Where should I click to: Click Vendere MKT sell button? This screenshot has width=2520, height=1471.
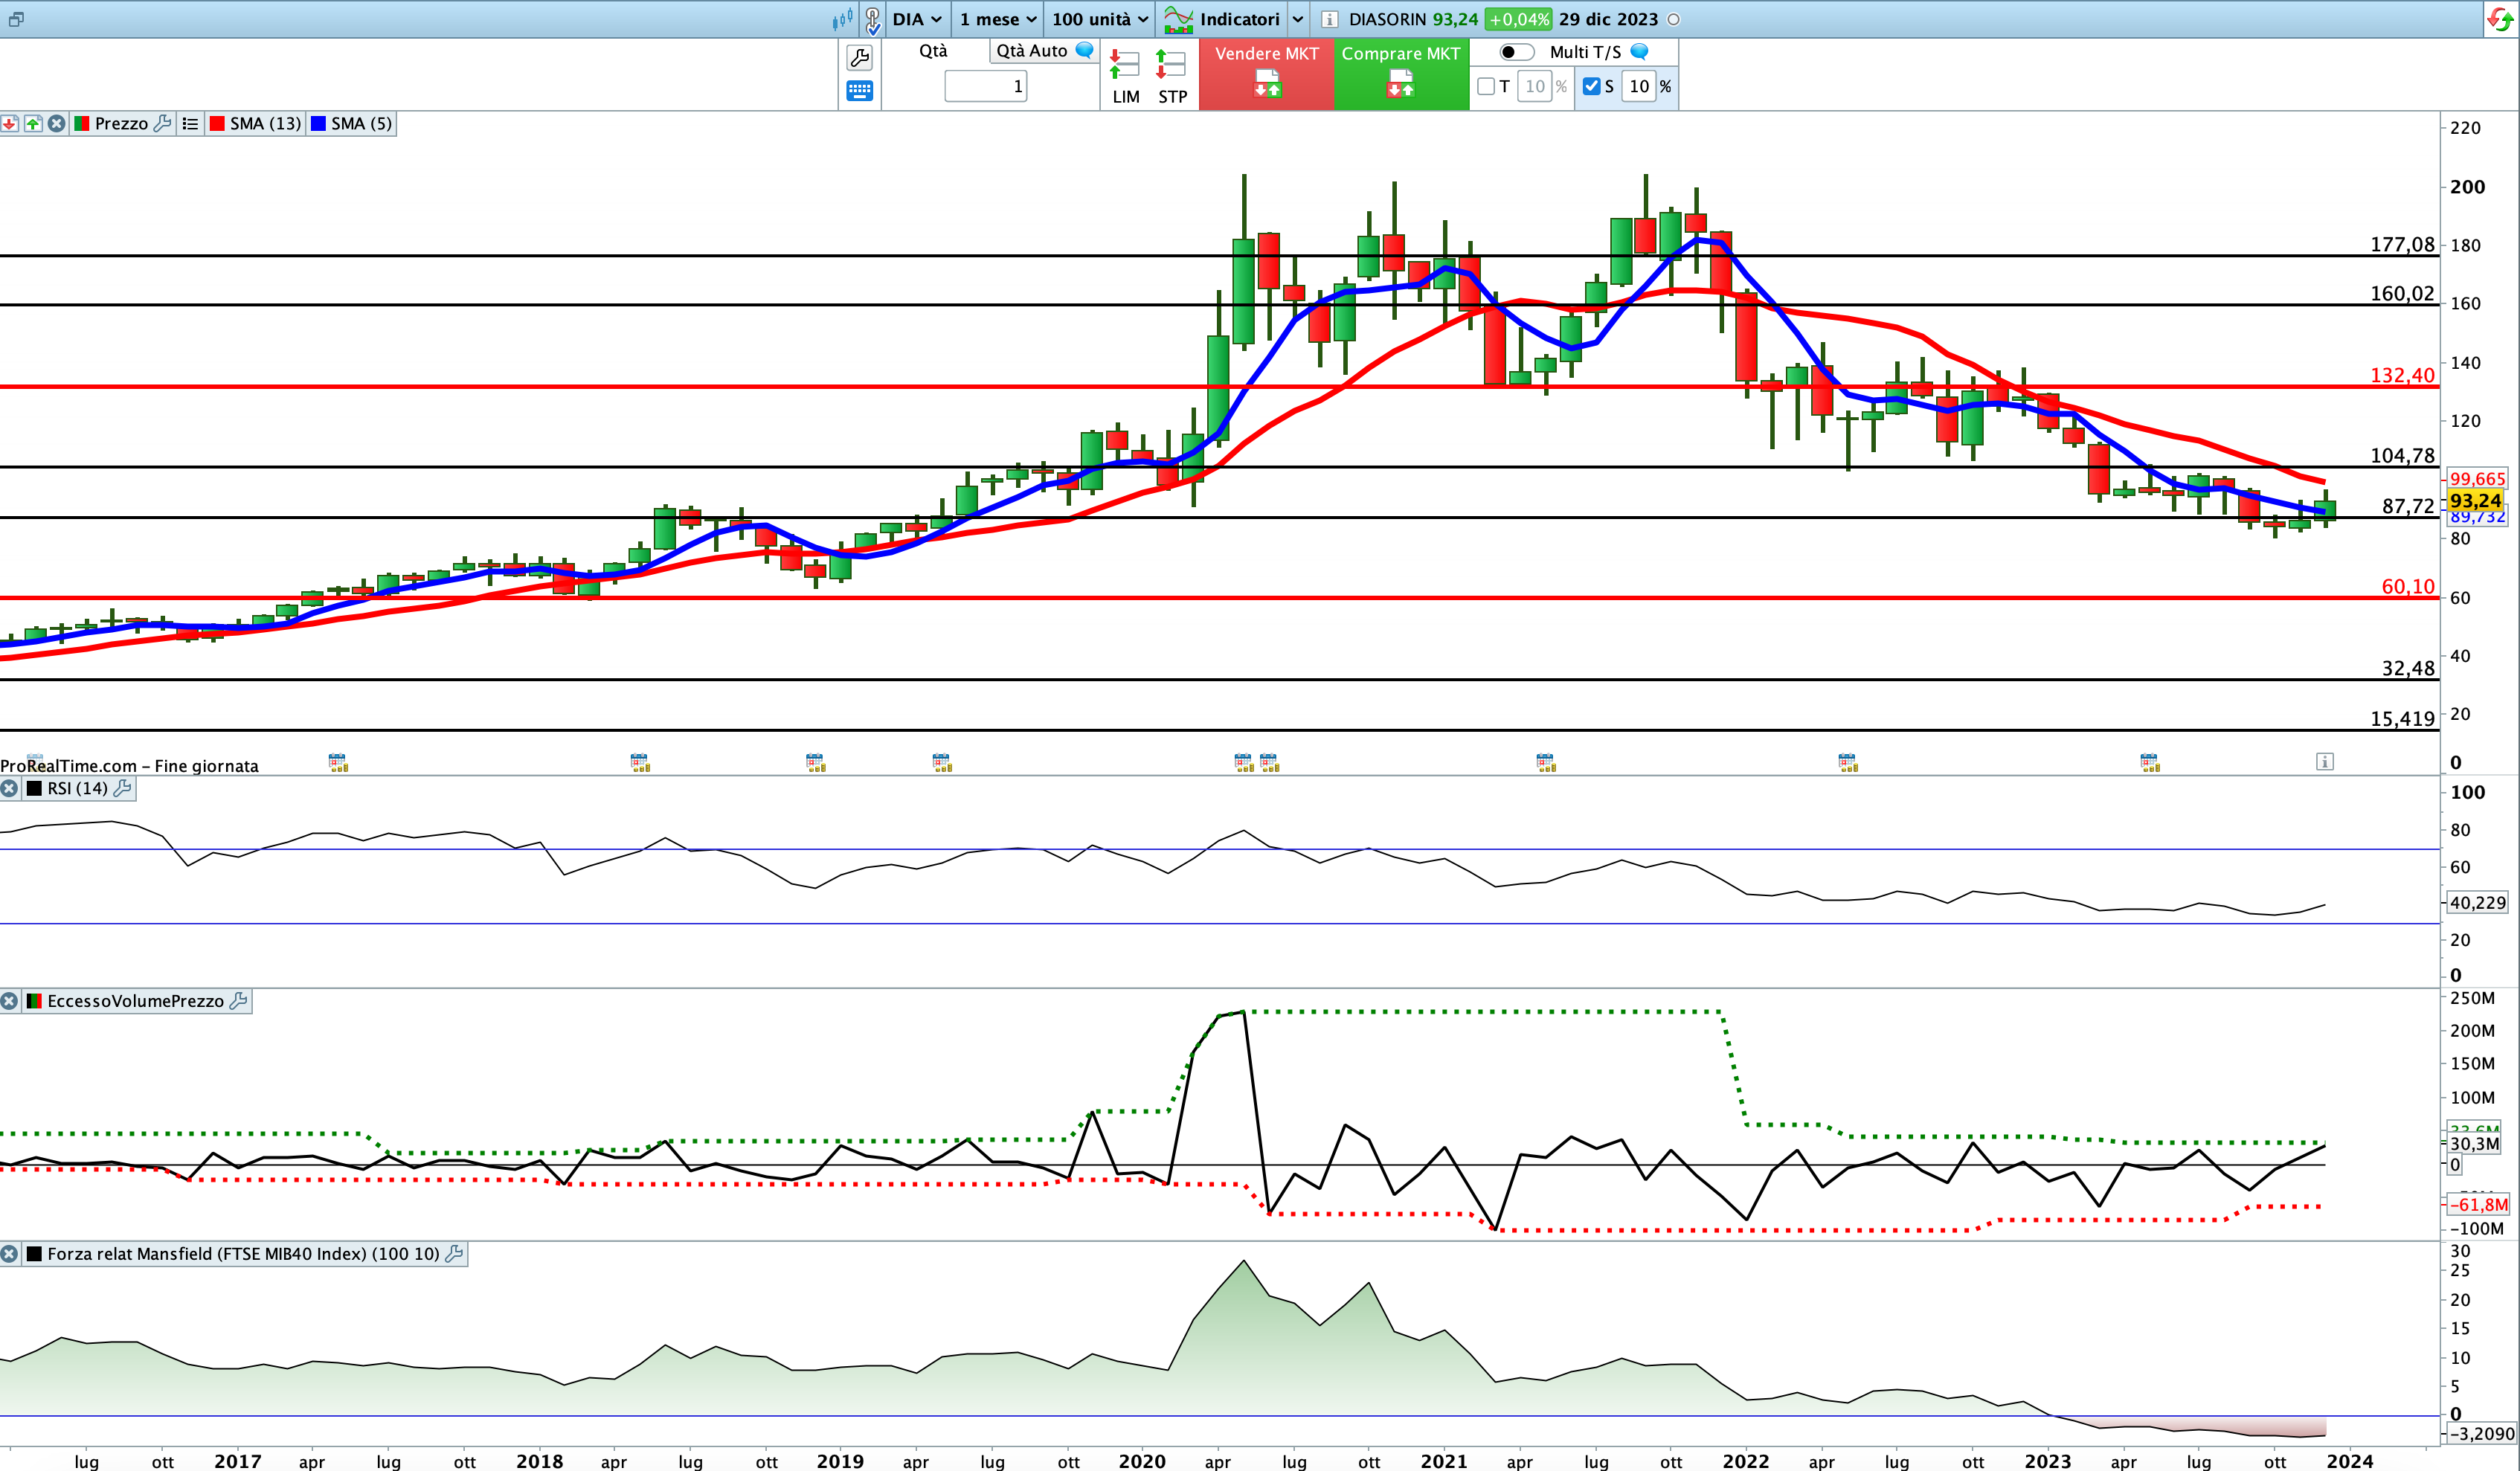(x=1266, y=74)
